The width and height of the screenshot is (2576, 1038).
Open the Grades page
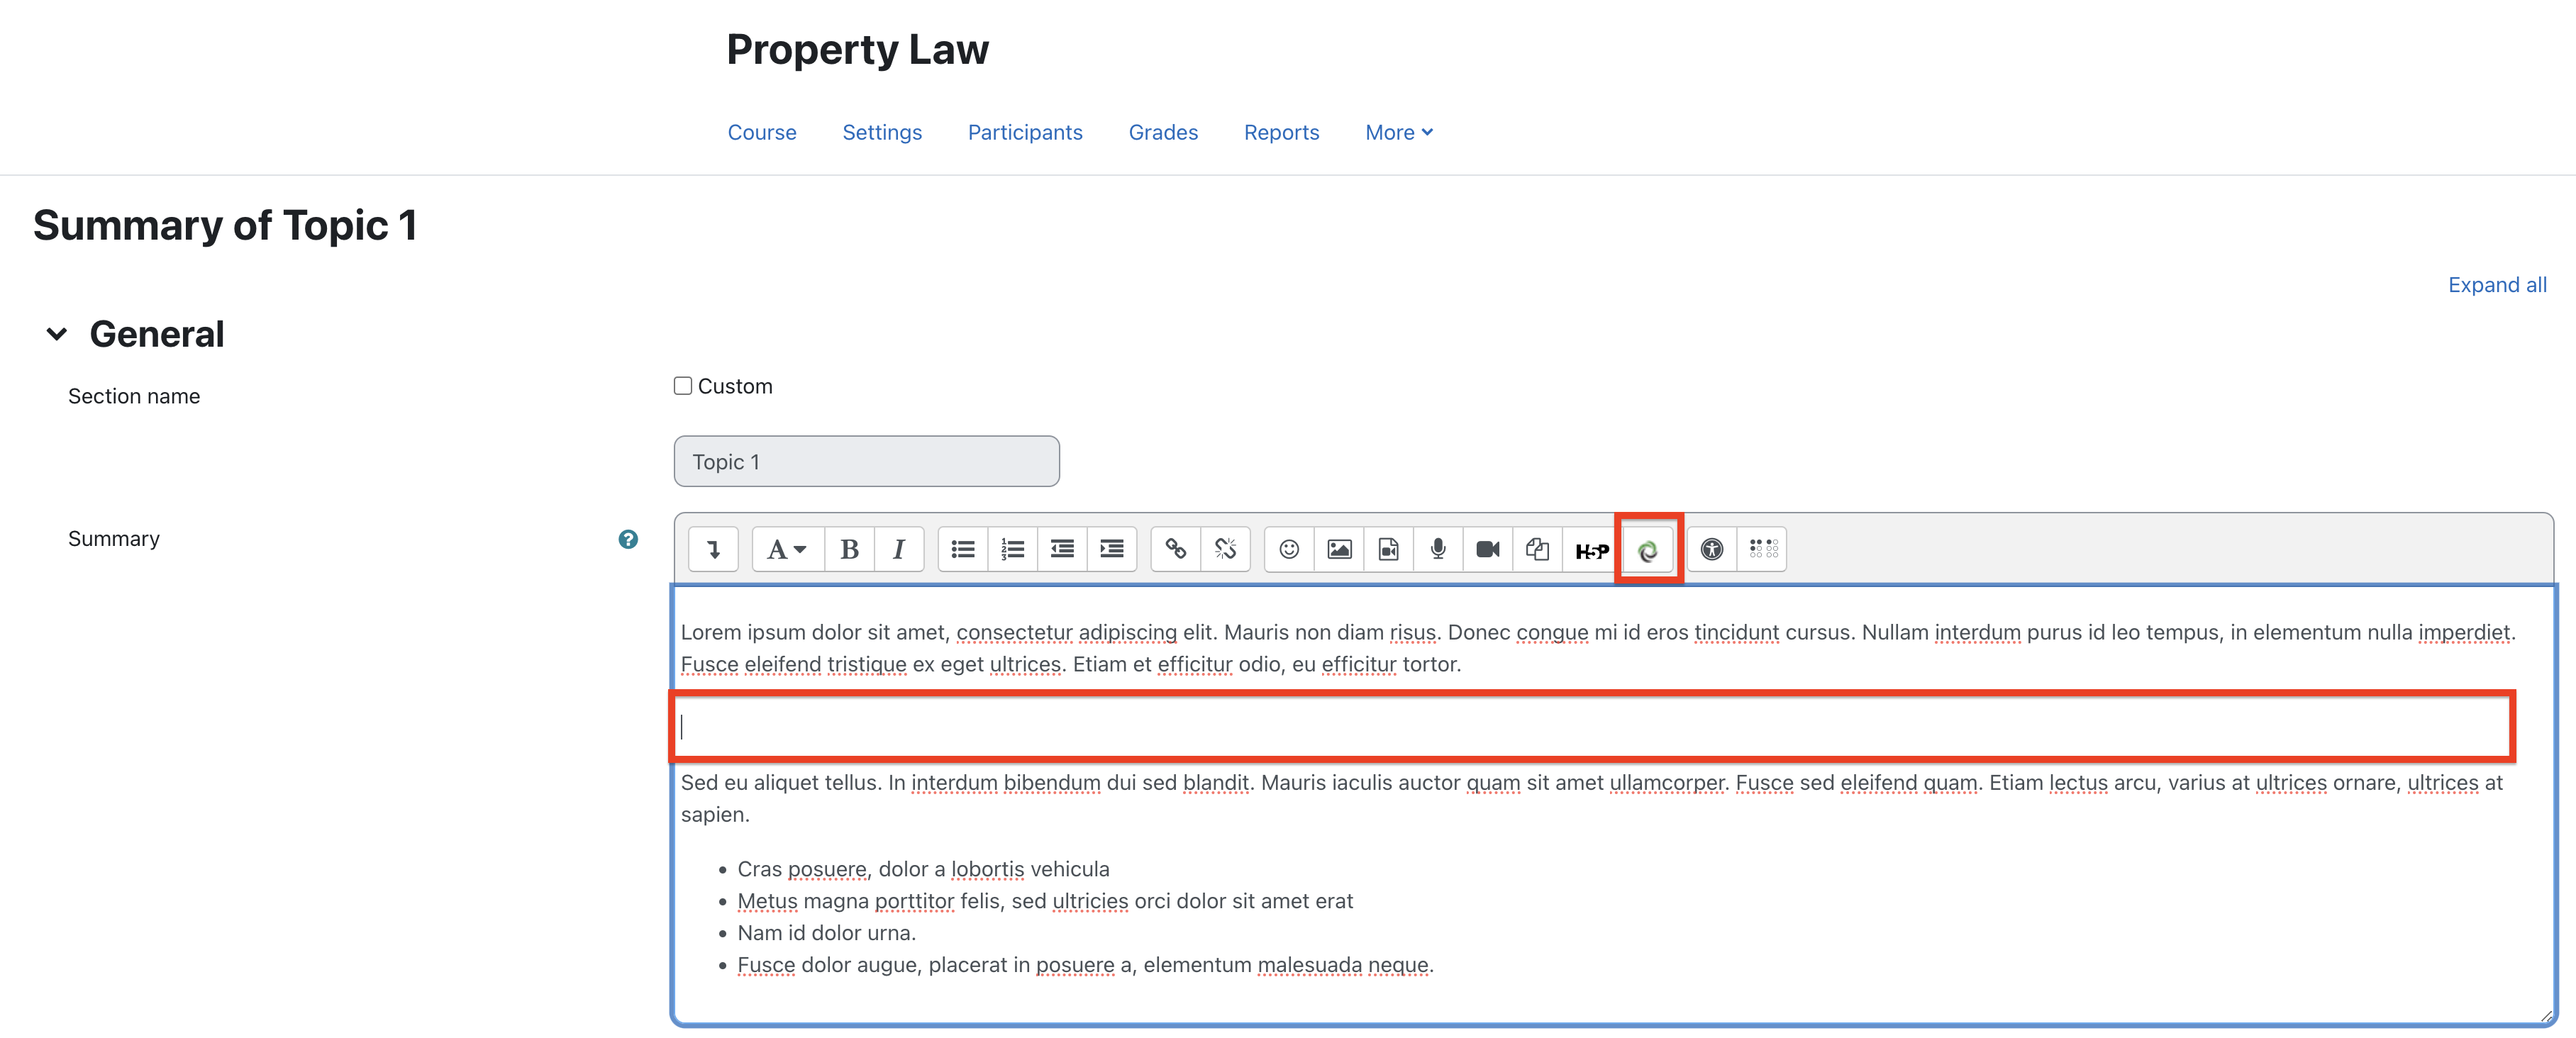coord(1163,132)
